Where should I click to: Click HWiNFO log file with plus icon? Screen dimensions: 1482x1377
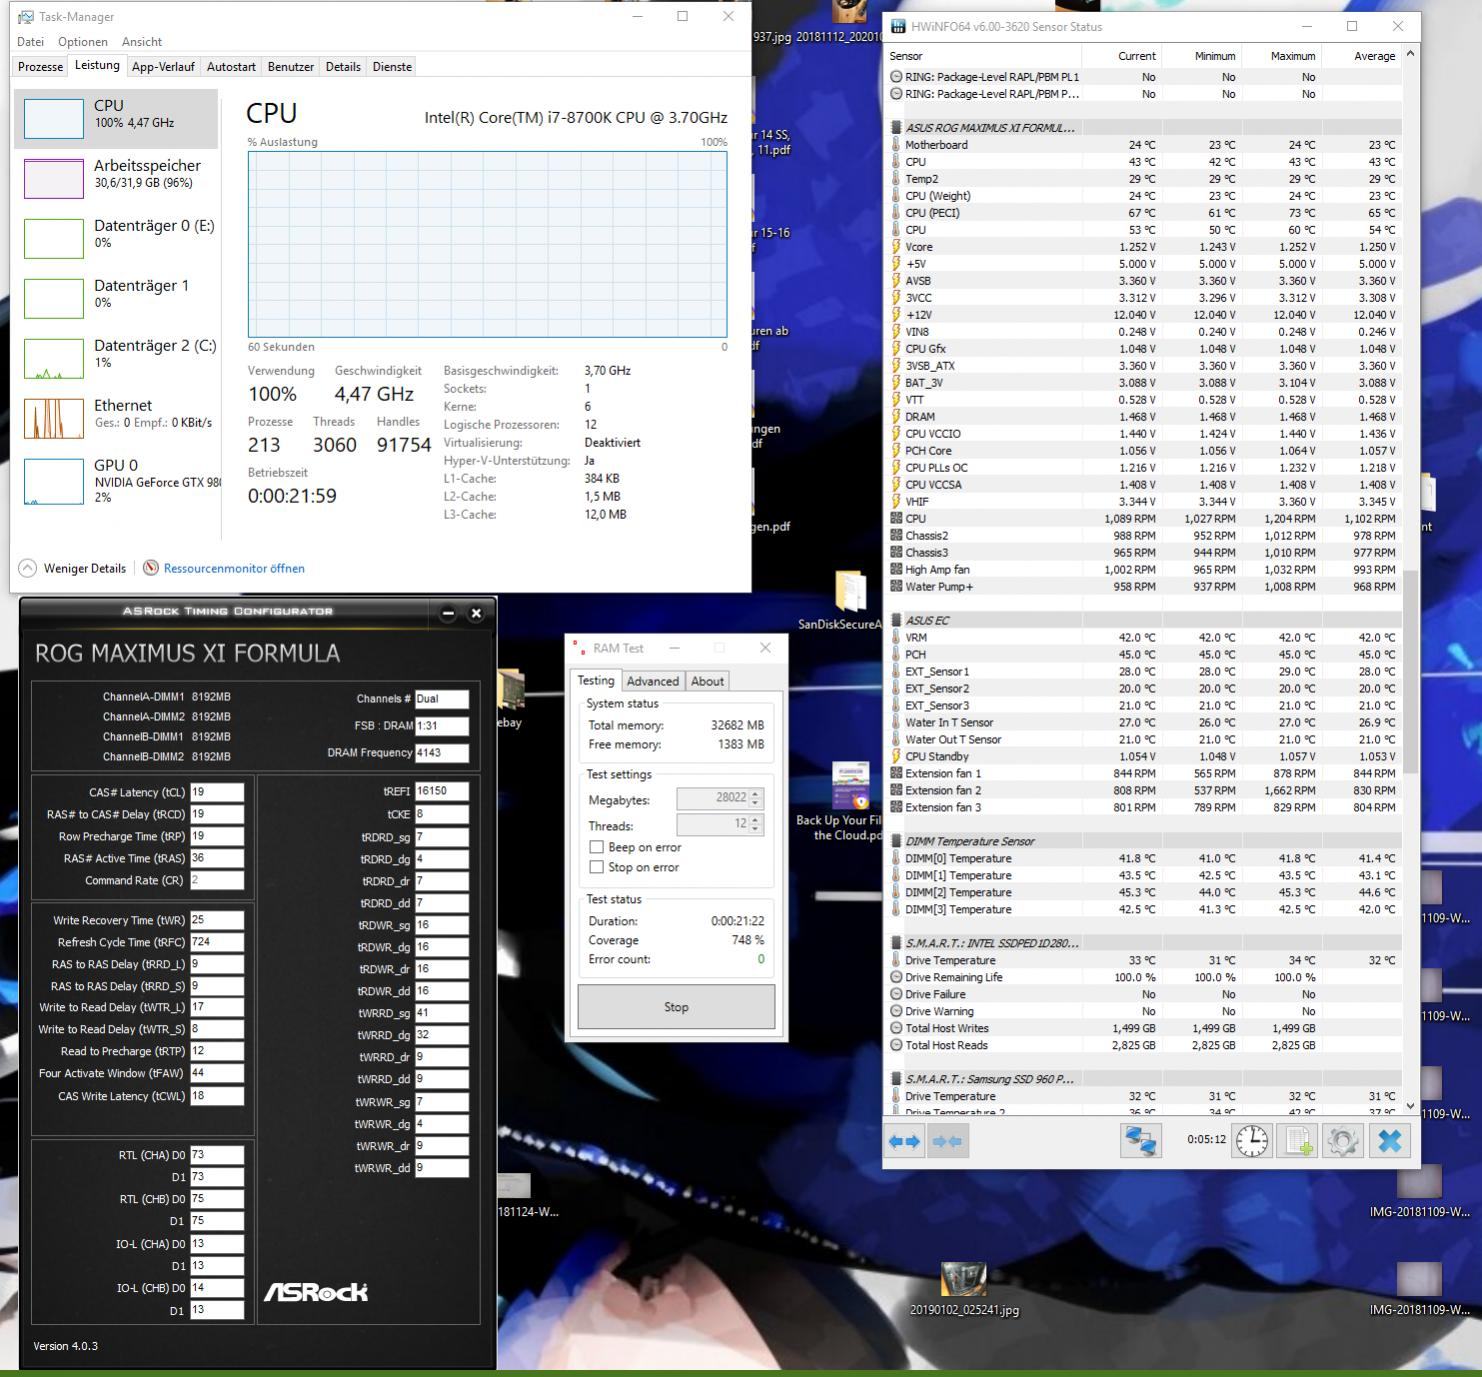pyautogui.click(x=1297, y=1141)
